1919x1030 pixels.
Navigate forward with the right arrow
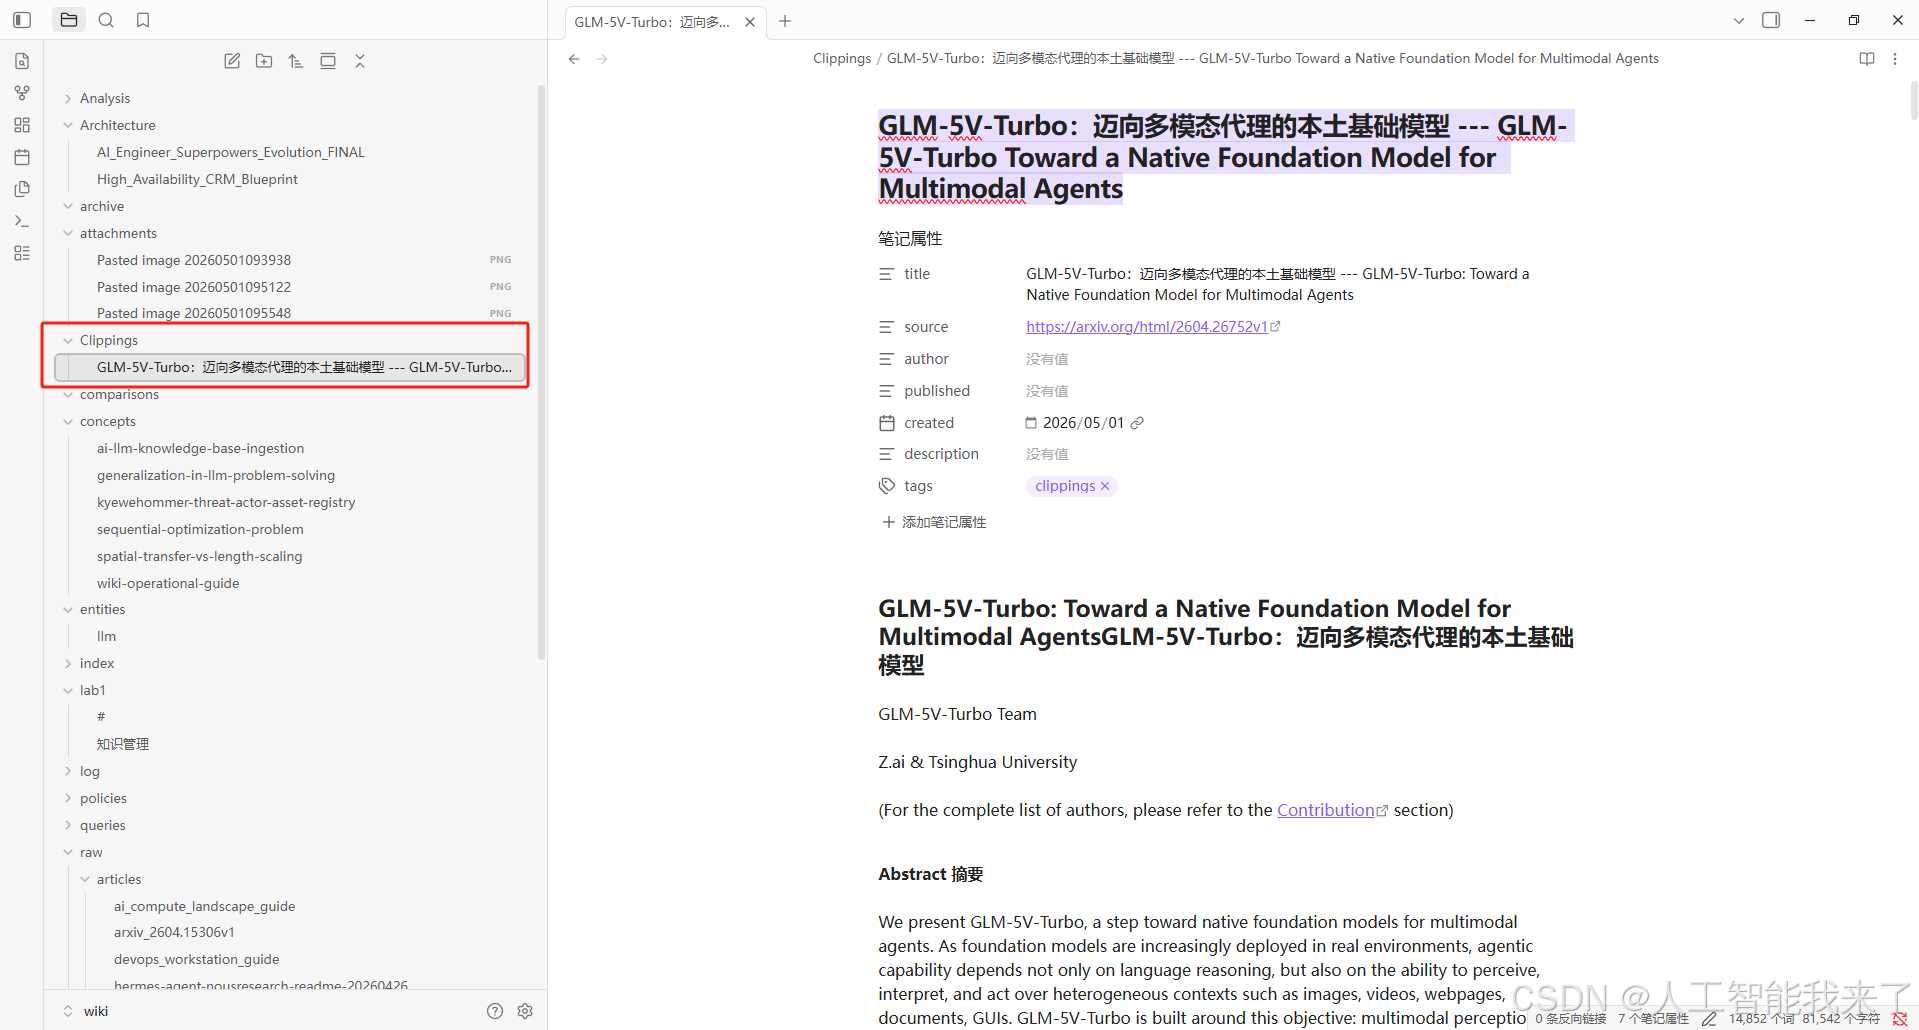point(602,59)
